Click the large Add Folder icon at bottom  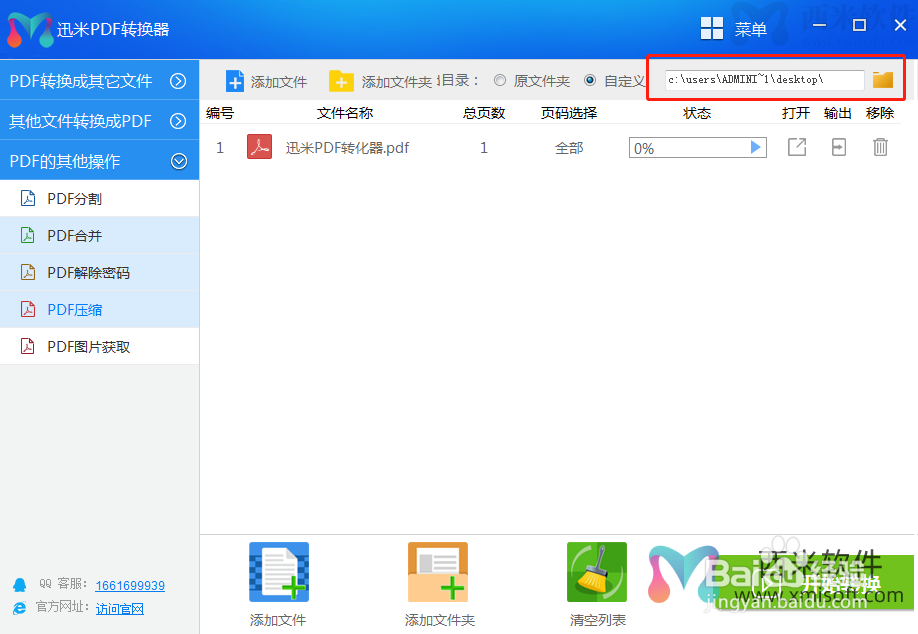click(438, 572)
